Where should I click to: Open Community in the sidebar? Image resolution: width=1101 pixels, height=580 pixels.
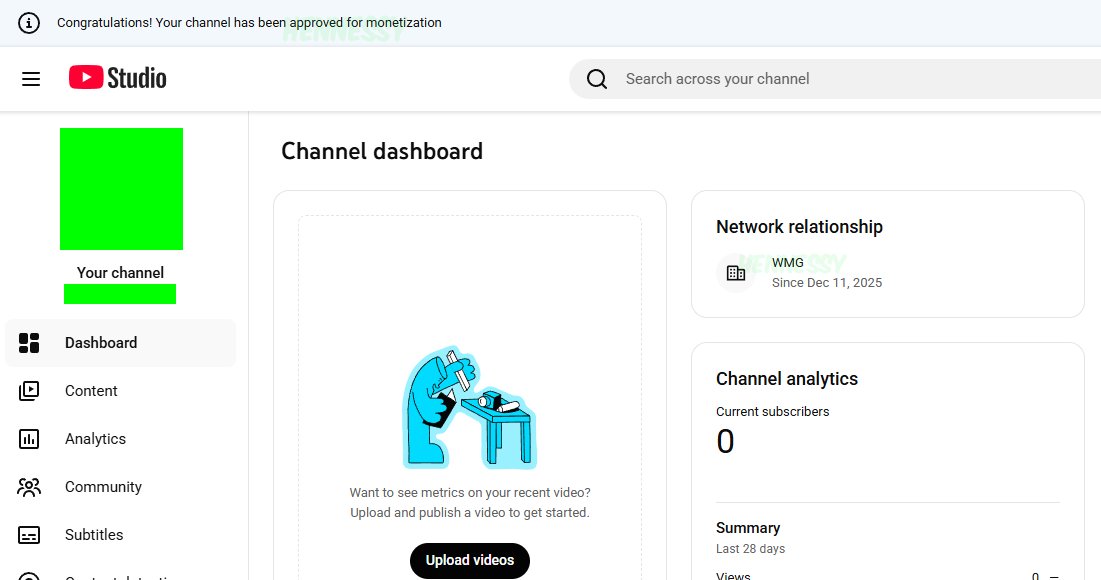121,487
